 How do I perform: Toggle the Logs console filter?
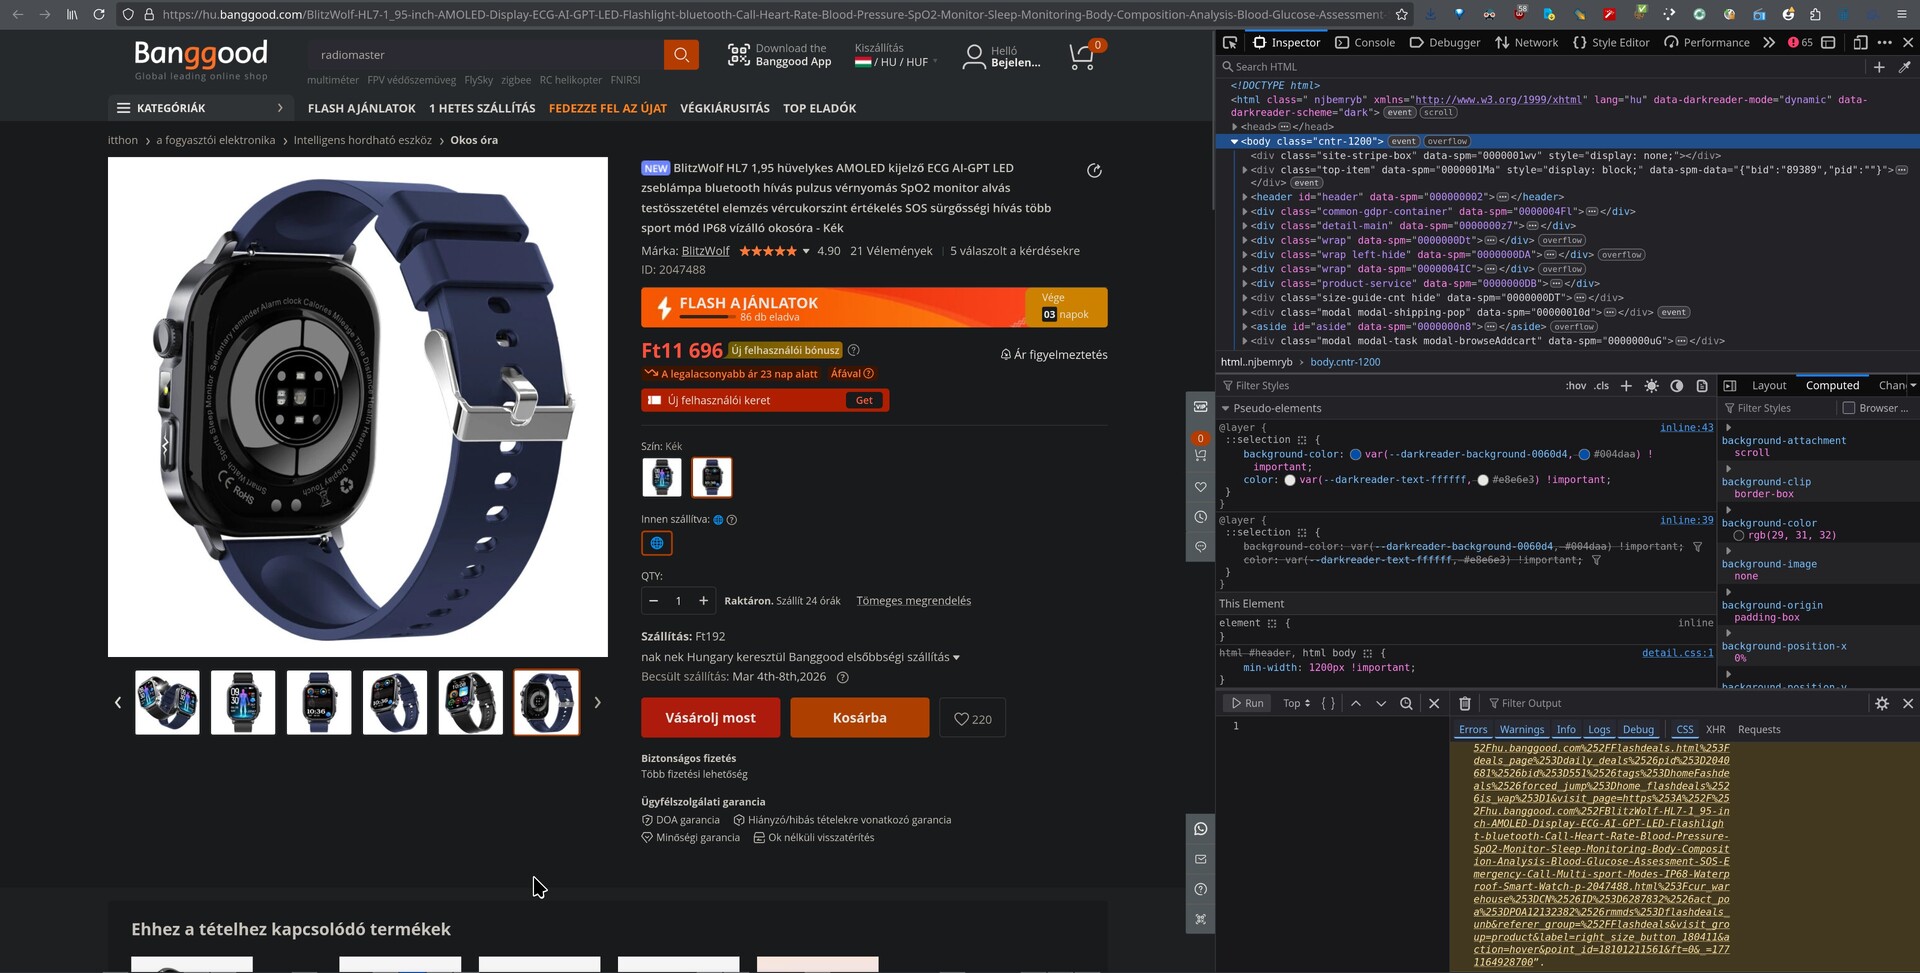[1599, 730]
